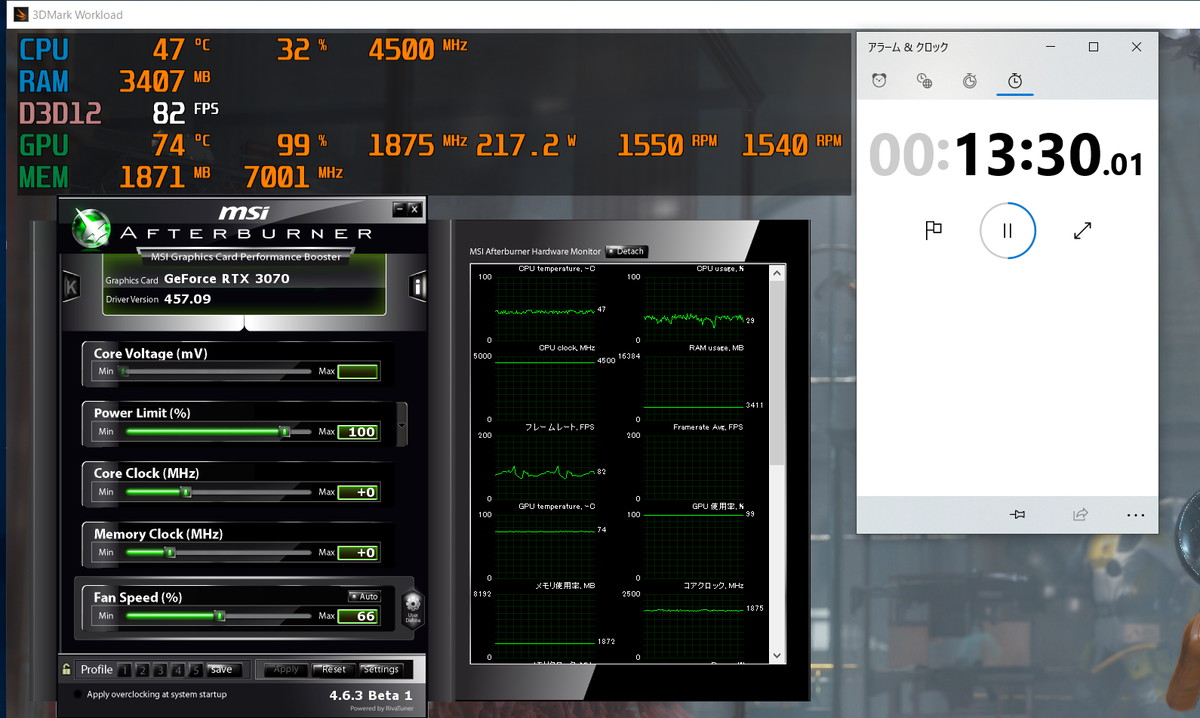Switch to the World Clock tab
1200x718 pixels.
[x=925, y=81]
